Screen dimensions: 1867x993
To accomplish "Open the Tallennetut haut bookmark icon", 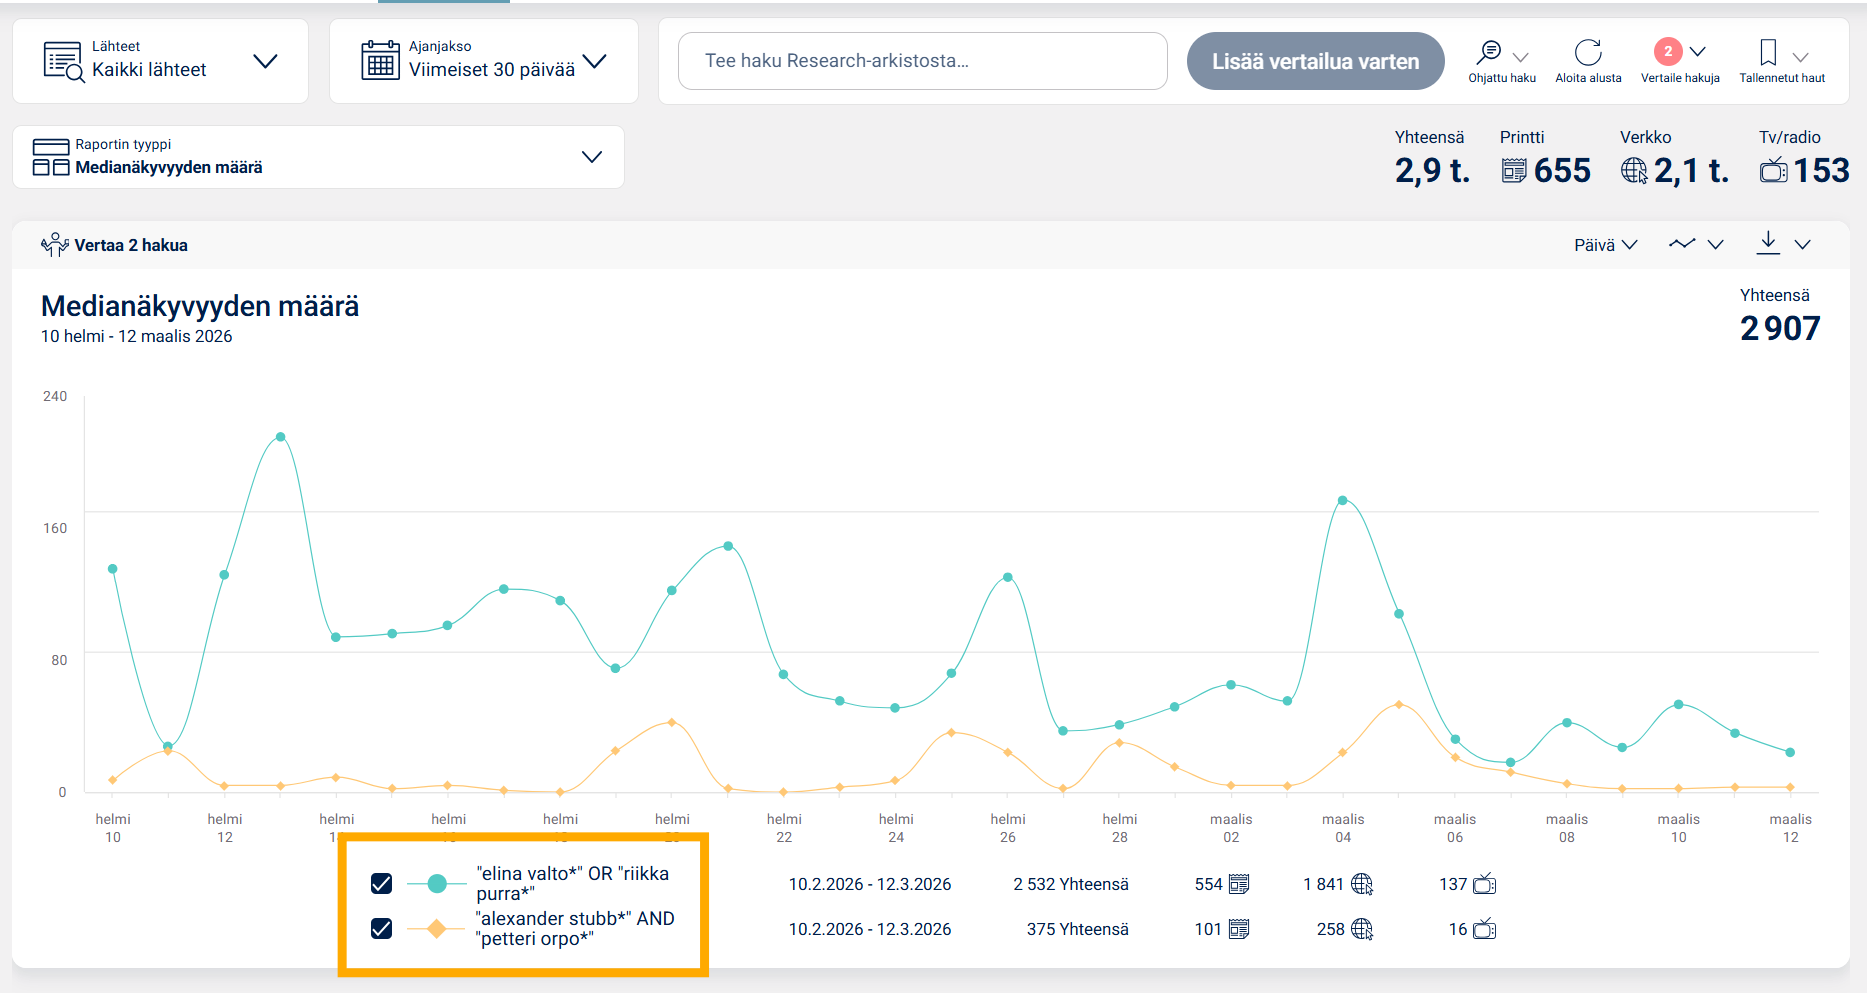I will point(1768,52).
